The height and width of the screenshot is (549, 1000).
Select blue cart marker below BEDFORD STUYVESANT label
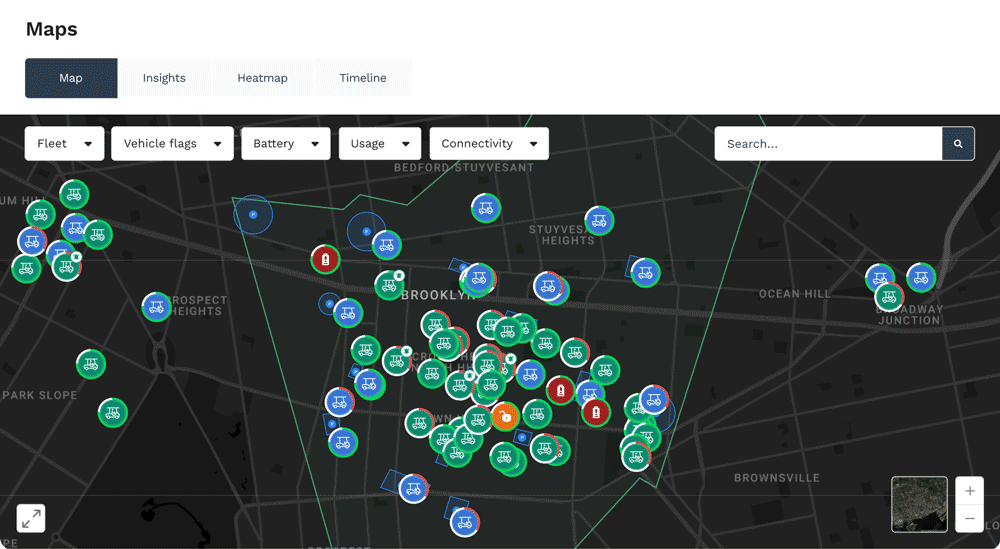[486, 208]
